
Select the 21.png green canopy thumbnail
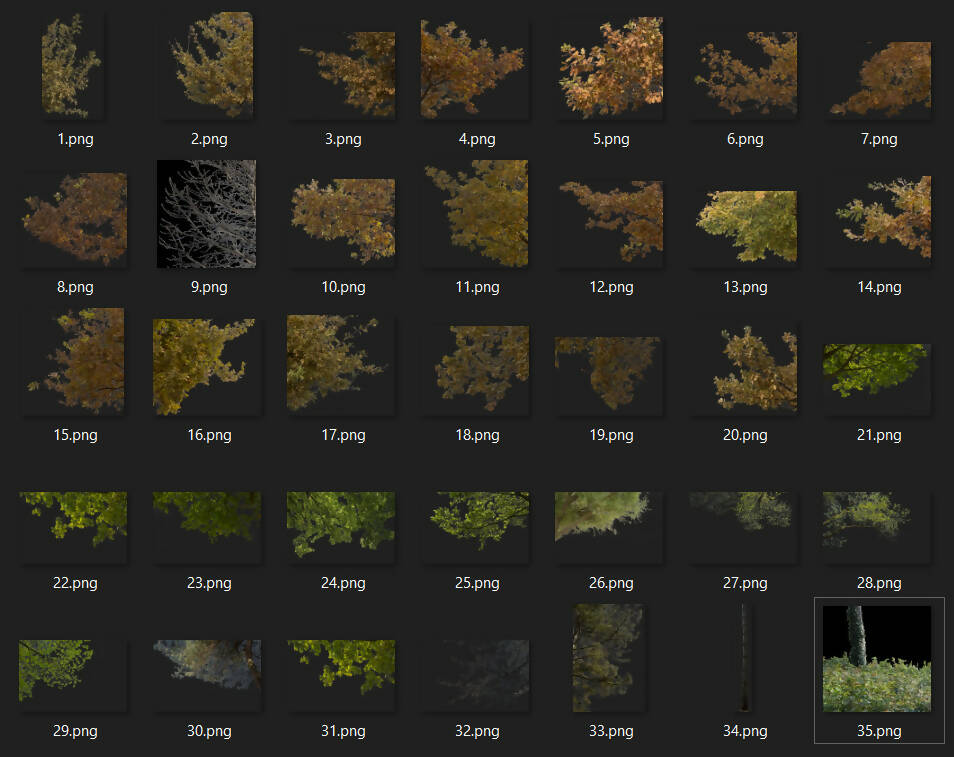(x=877, y=371)
